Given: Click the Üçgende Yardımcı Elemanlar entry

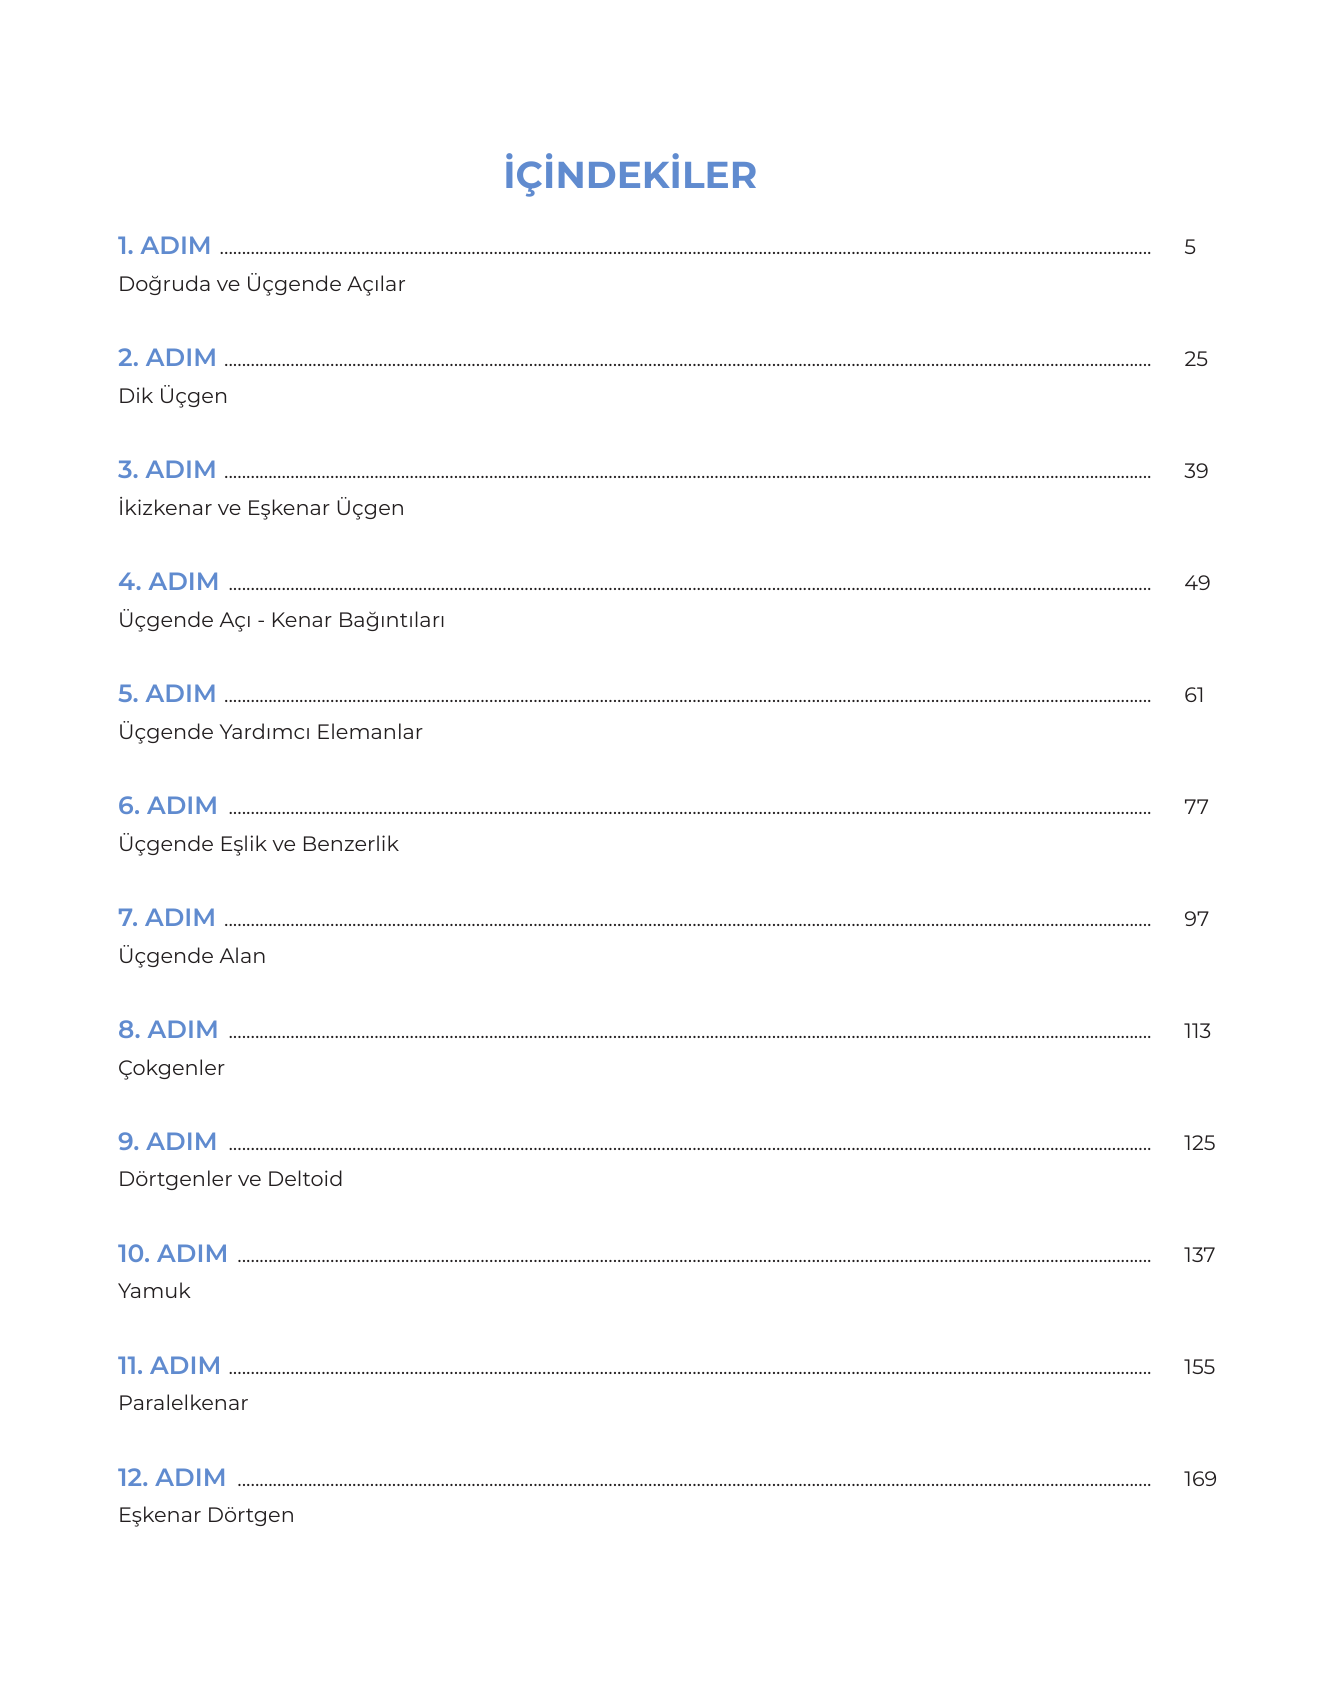Looking at the screenshot, I should point(270,732).
